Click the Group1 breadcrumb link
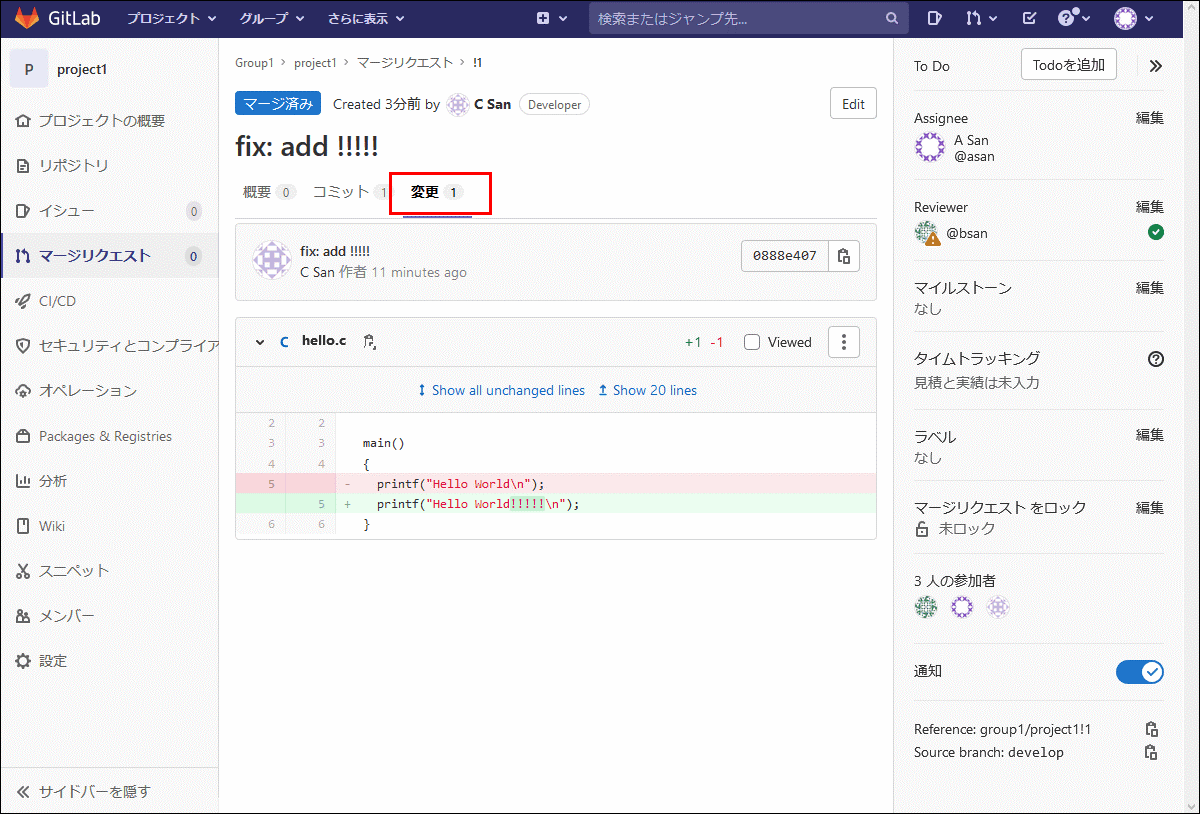The height and width of the screenshot is (814, 1200). [x=254, y=62]
